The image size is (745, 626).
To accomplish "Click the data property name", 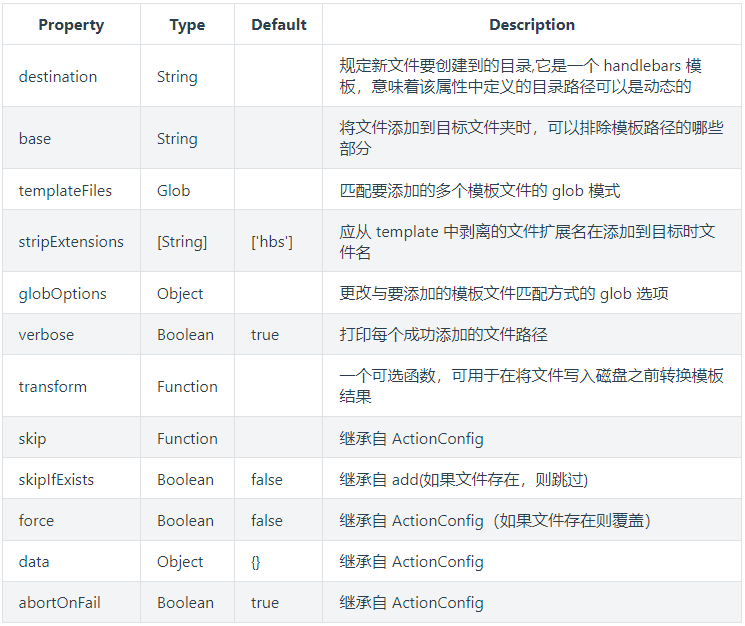I will (34, 562).
